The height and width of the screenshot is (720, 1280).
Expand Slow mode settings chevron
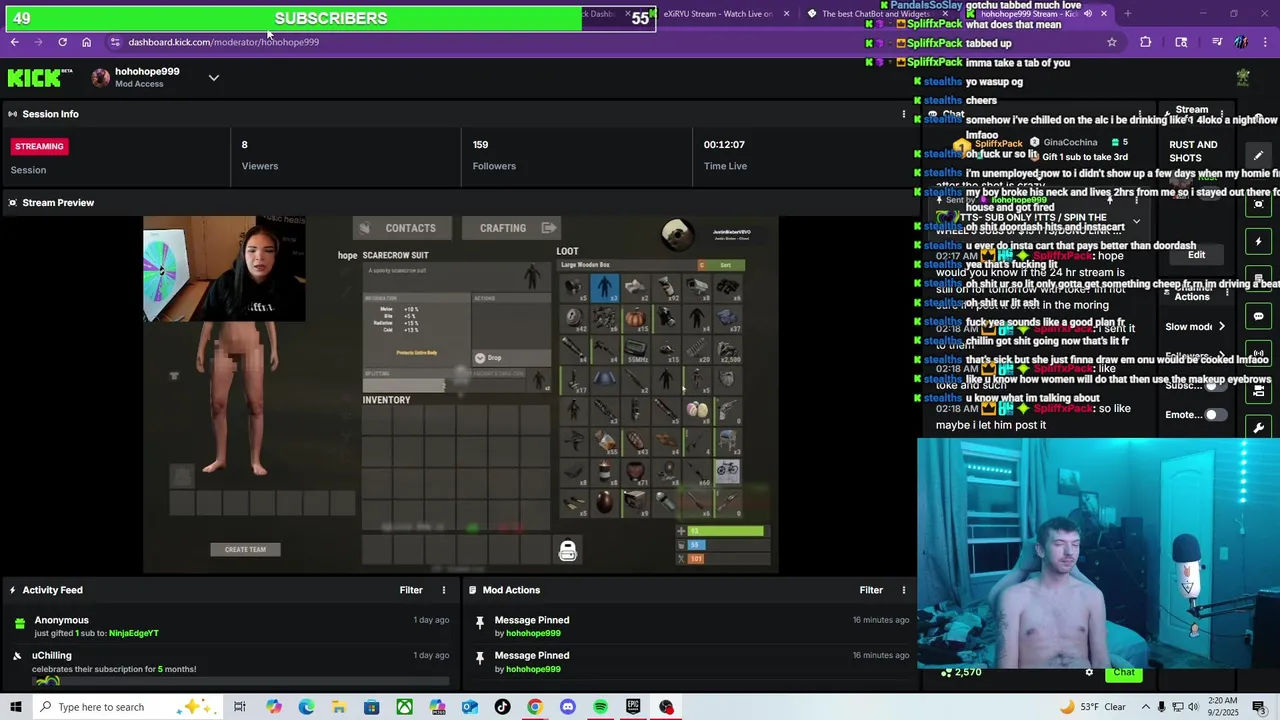(1221, 327)
